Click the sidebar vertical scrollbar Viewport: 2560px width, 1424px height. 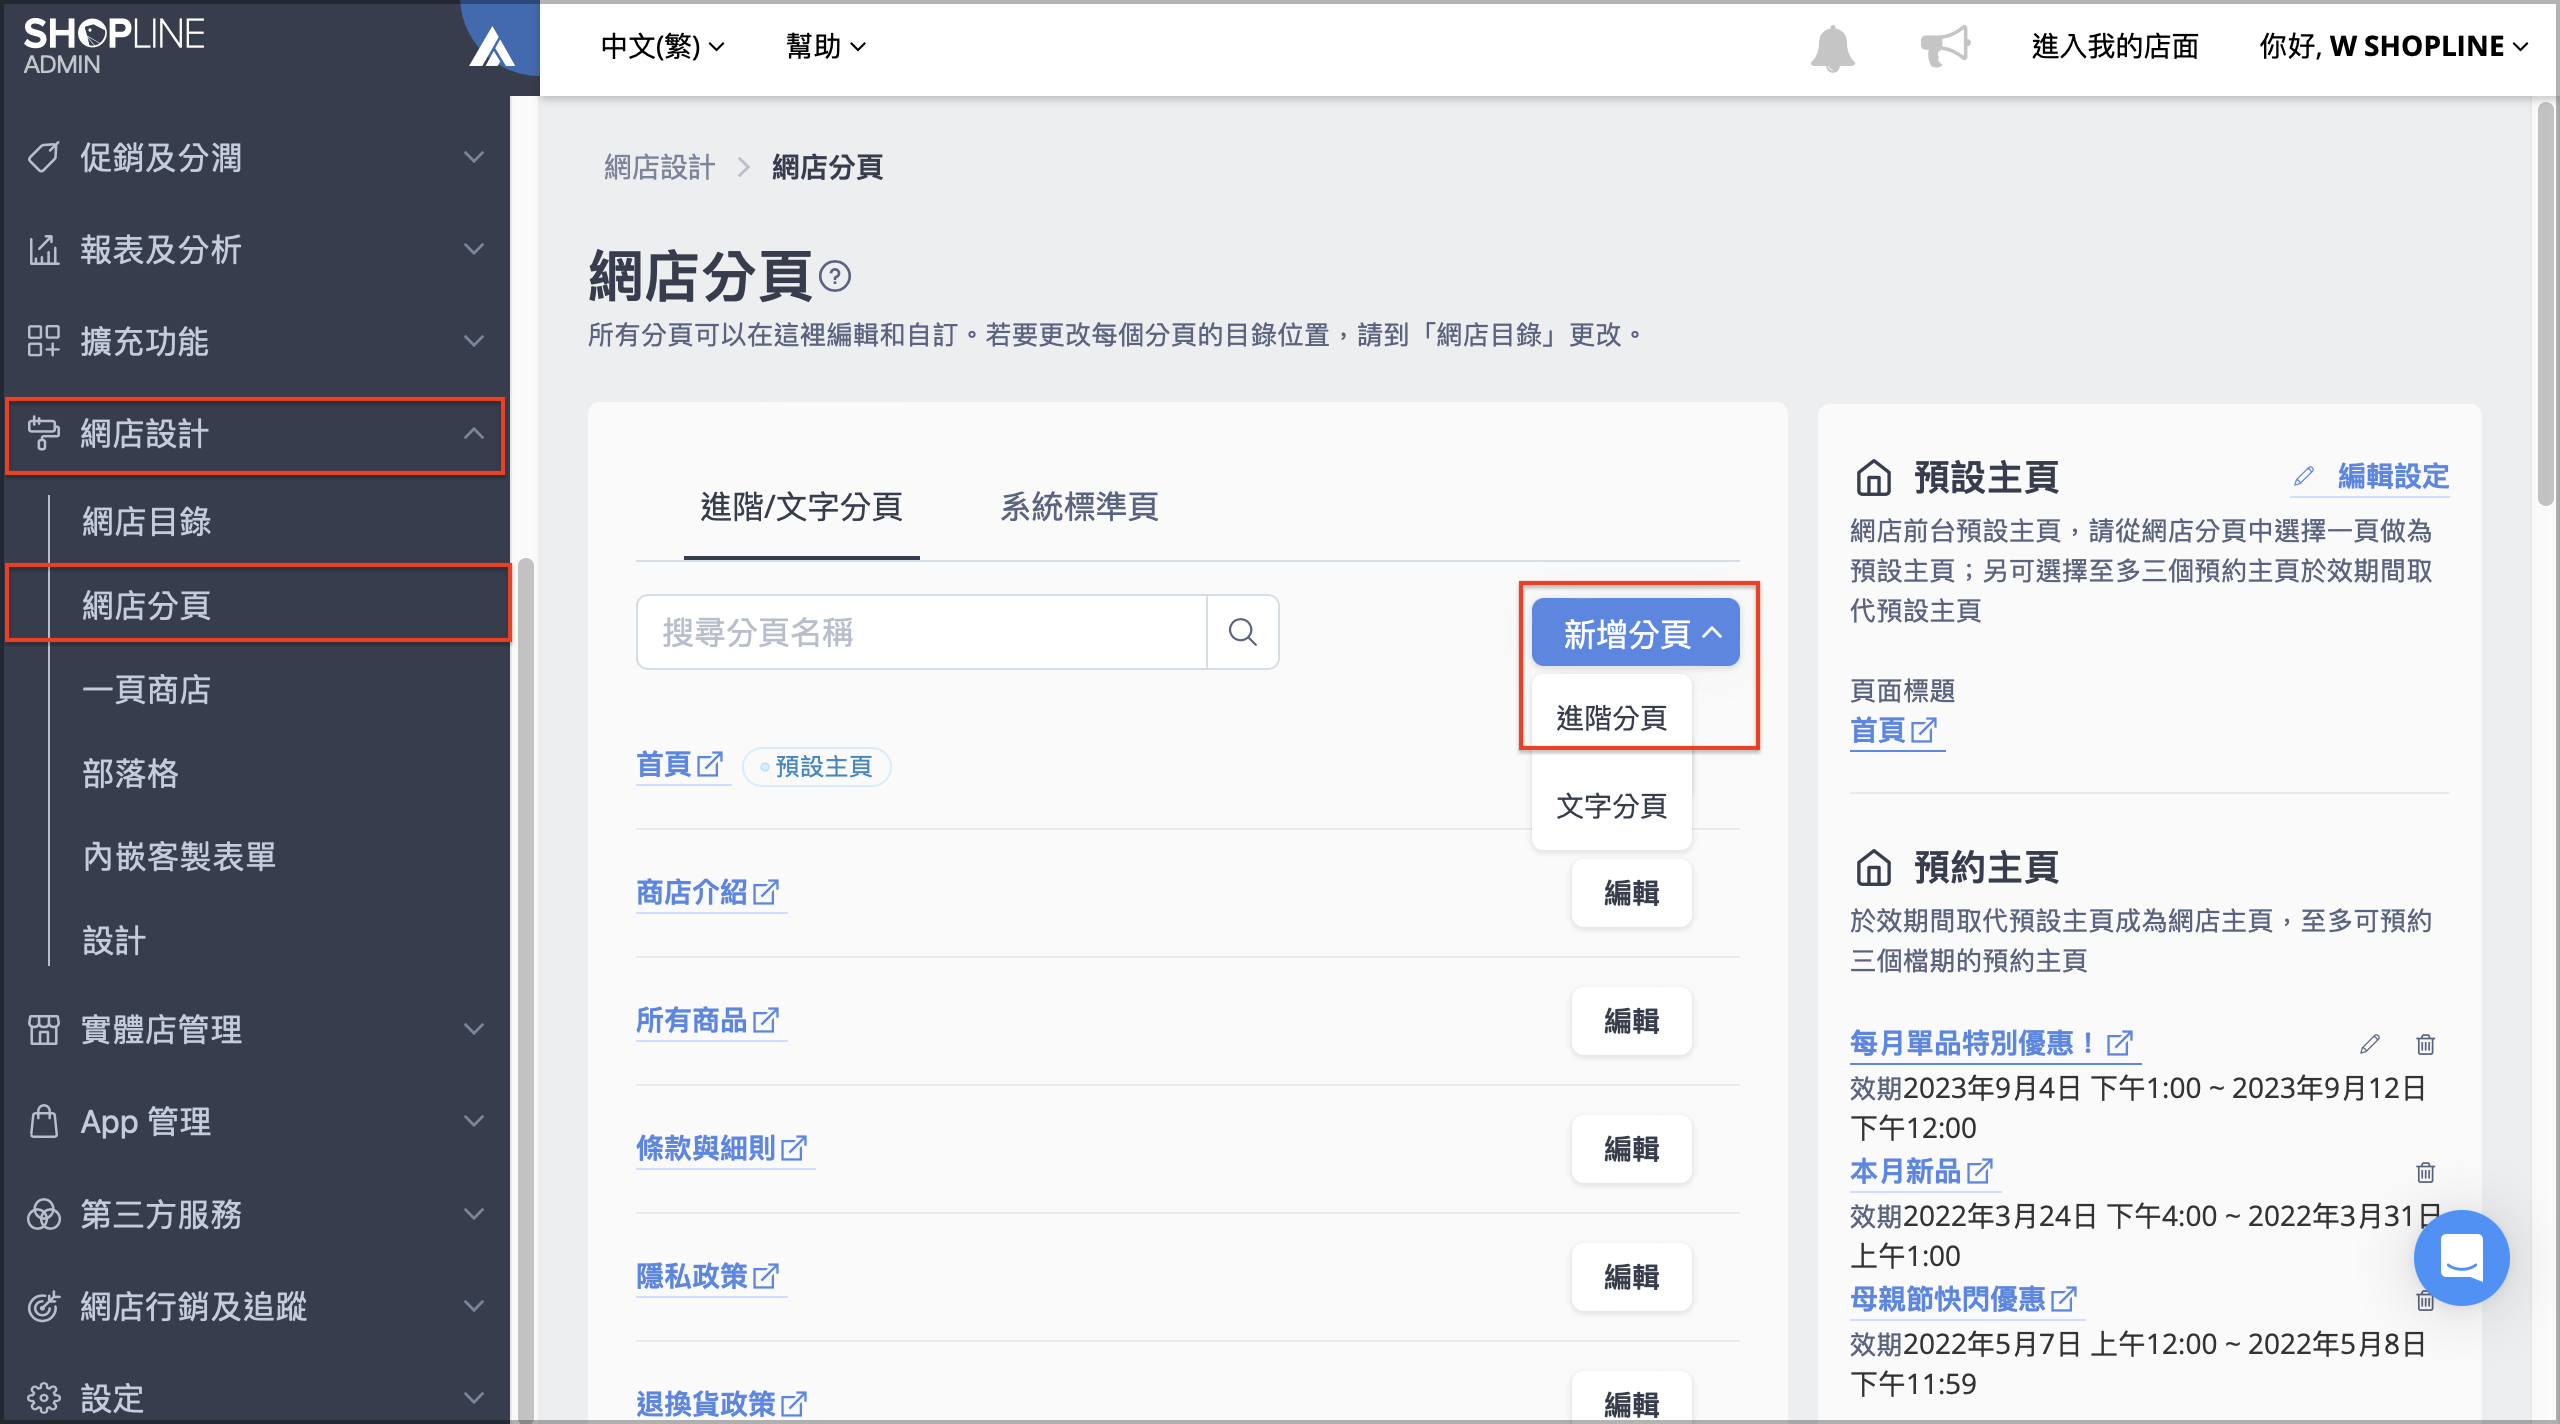pyautogui.click(x=524, y=988)
